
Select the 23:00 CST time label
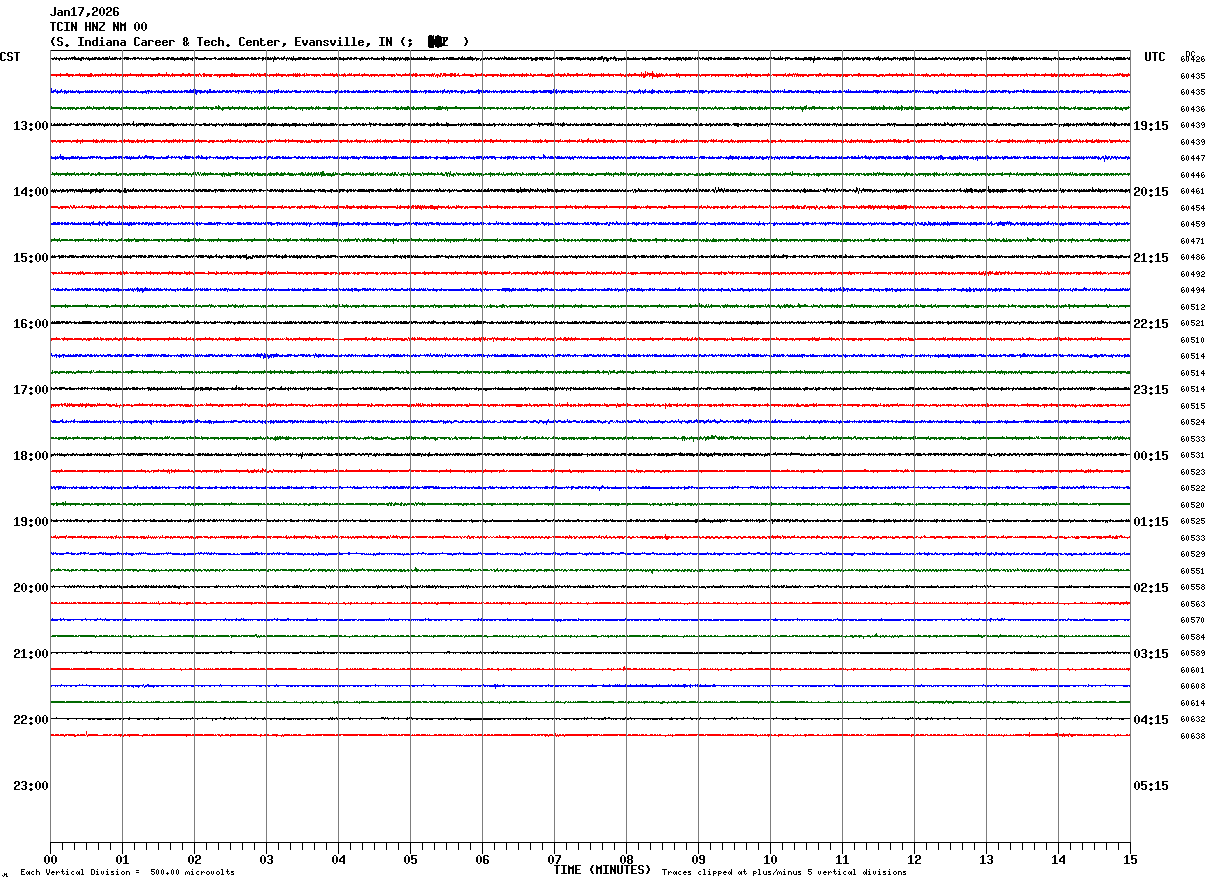point(30,786)
